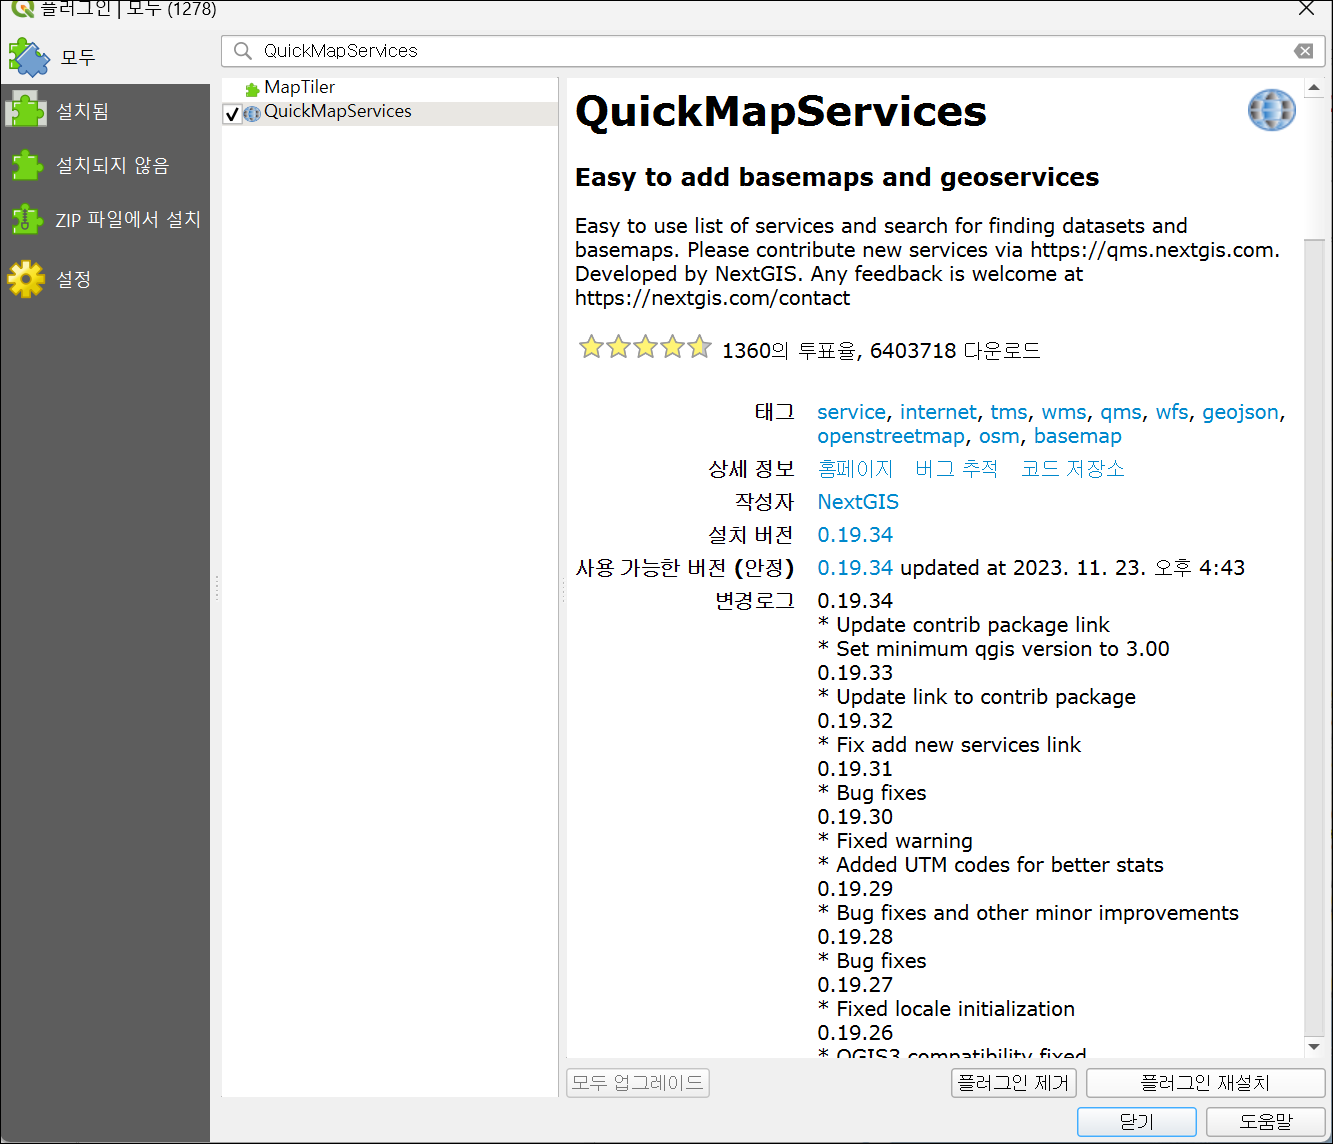Uncheck the QuickMapServices plugin checkbox
The width and height of the screenshot is (1333, 1144).
tap(232, 113)
